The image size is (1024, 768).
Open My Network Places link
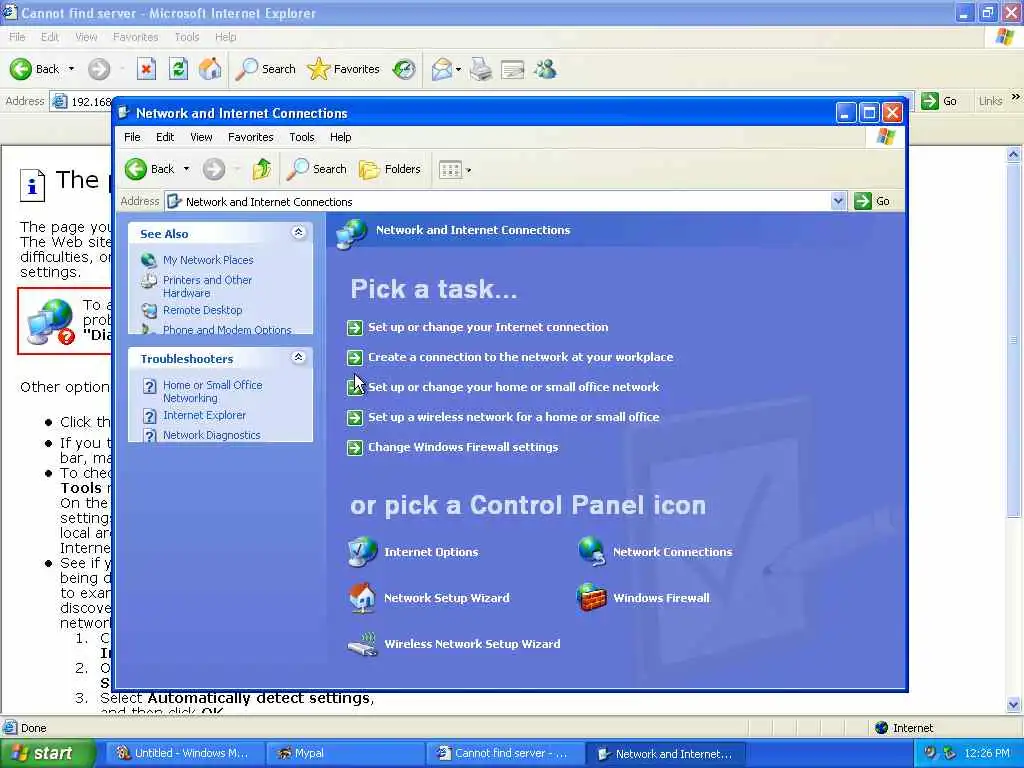[x=208, y=260]
